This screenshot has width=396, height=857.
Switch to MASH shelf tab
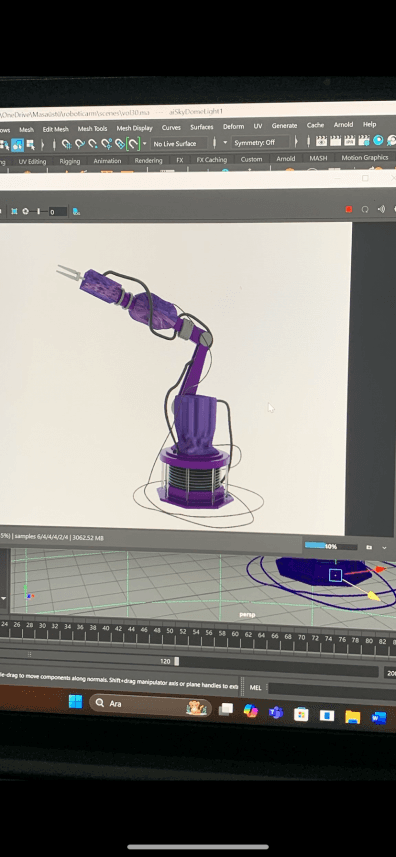point(318,158)
